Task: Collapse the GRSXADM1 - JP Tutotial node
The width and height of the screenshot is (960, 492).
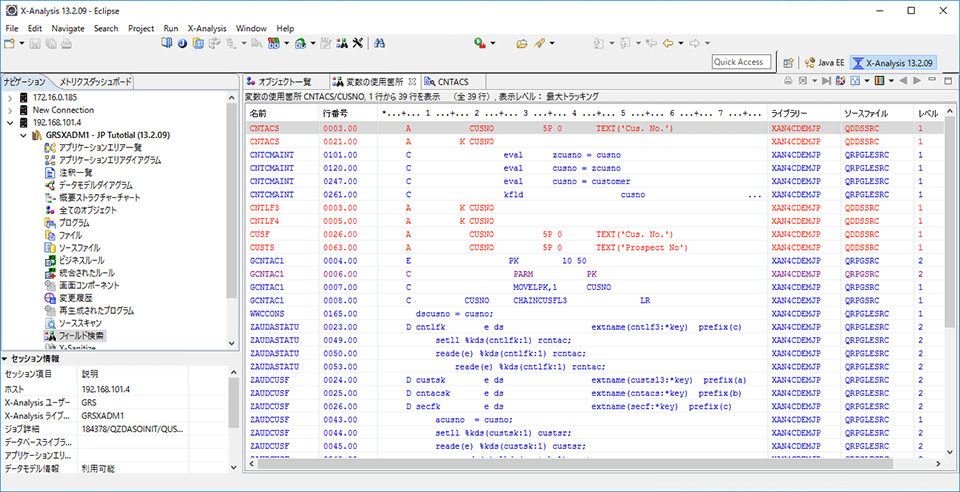Action: 23,135
